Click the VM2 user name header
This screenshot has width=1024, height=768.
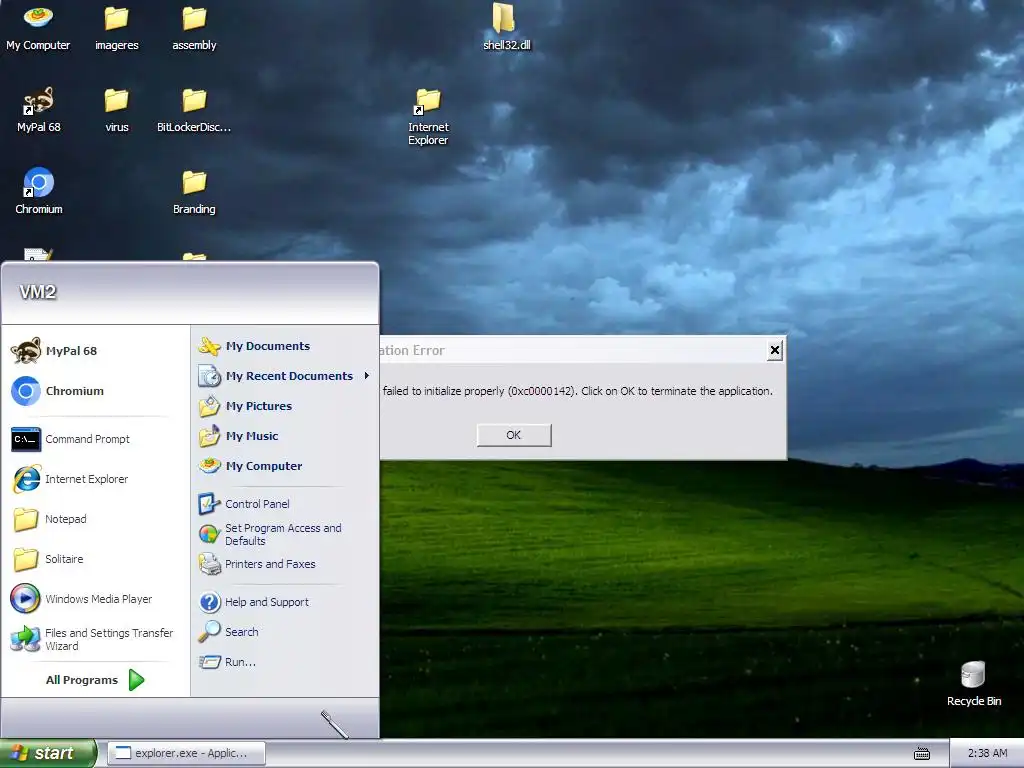(x=38, y=292)
